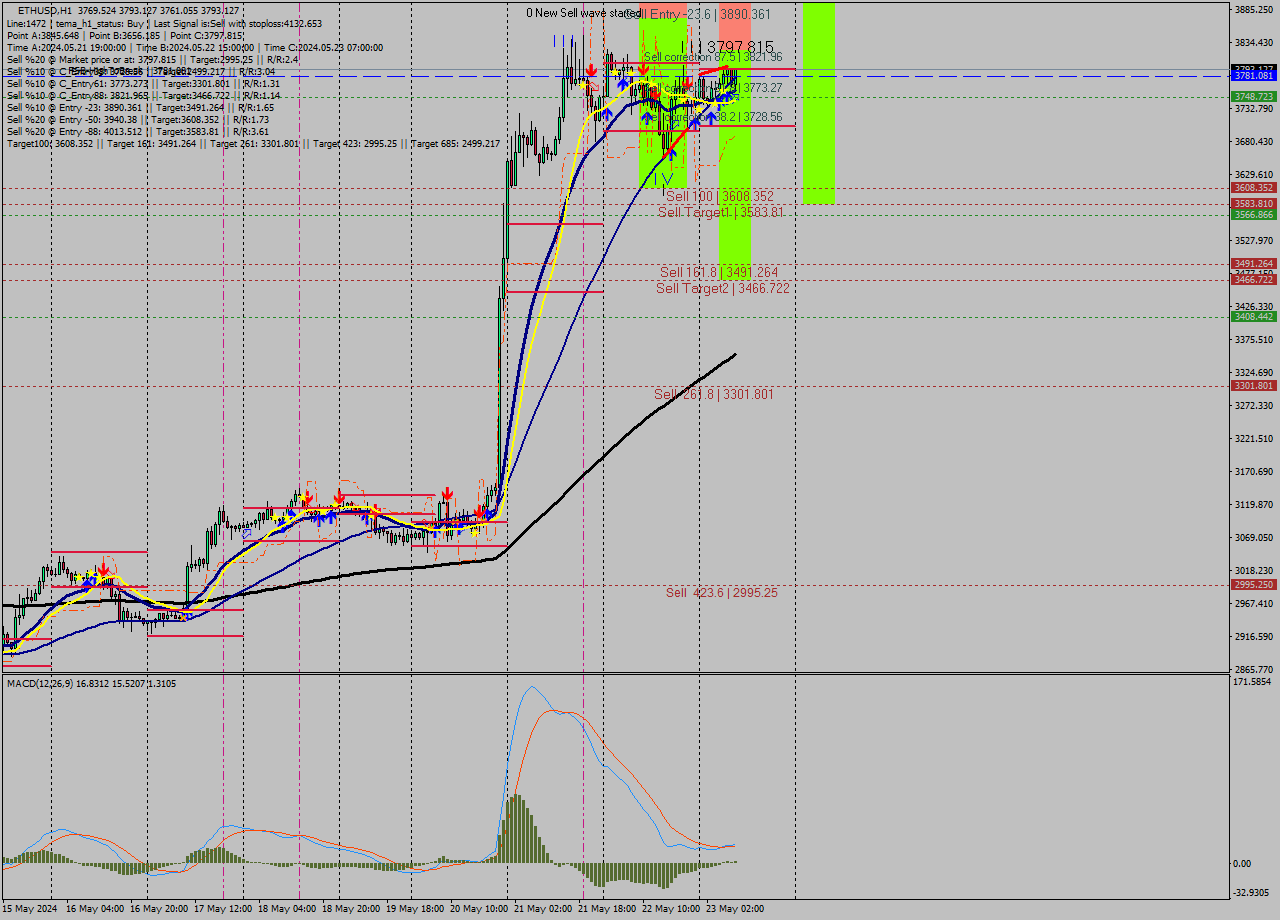Image resolution: width=1280 pixels, height=920 pixels.
Task: Select the ETHUSD,H1 chart title
Action: click(45, 9)
